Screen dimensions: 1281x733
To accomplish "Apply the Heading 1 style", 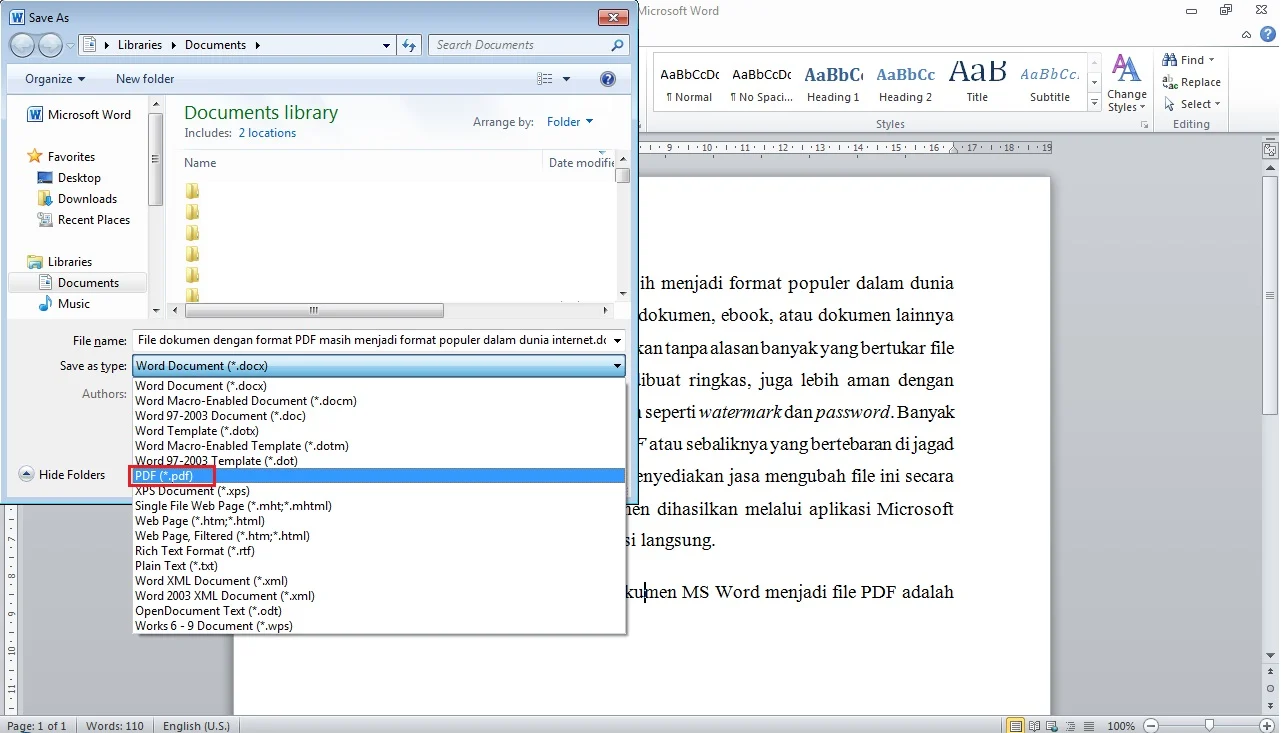I will click(833, 84).
